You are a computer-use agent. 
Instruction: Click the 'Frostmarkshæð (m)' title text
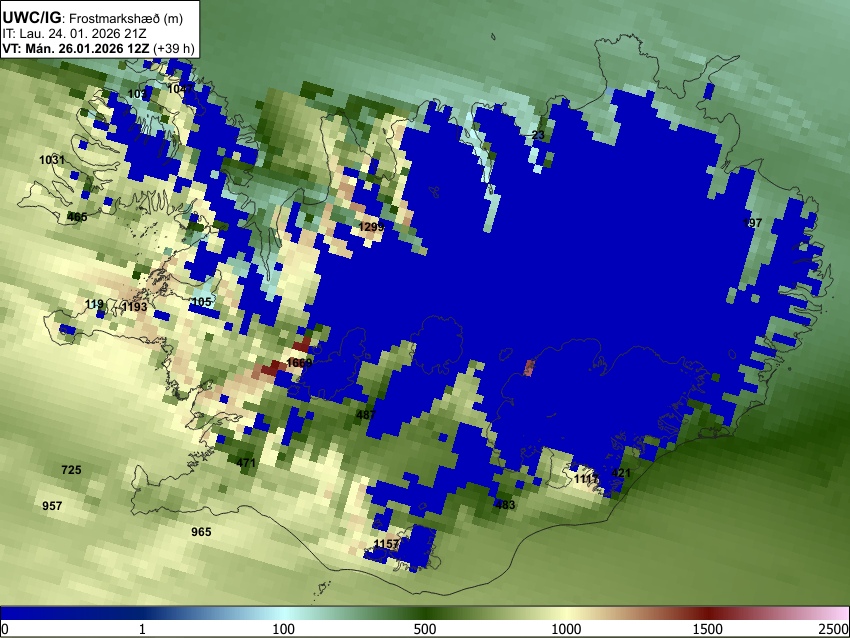[x=127, y=18]
